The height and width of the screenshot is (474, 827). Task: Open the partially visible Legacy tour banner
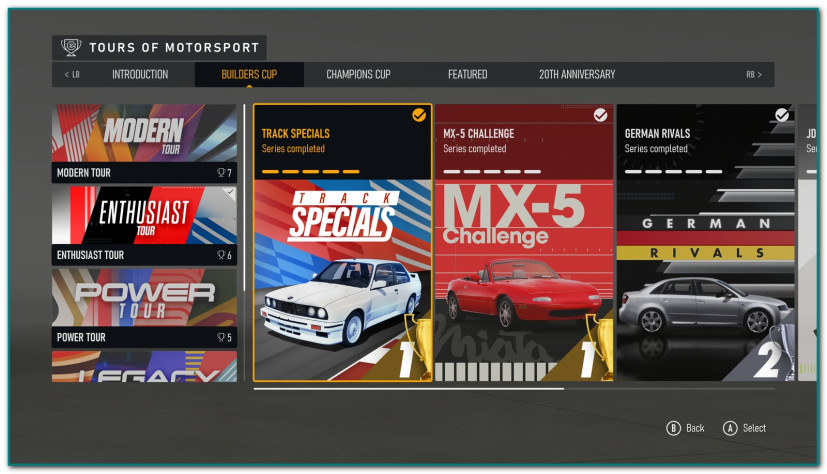(144, 366)
